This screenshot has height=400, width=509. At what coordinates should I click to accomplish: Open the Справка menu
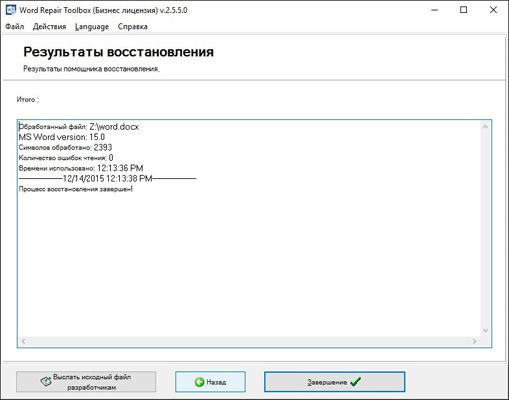point(132,26)
